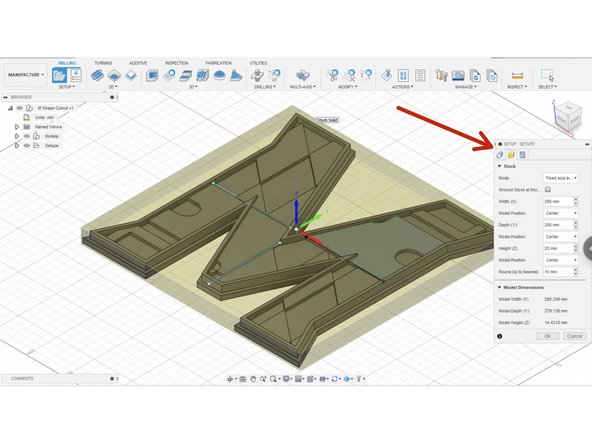The width and height of the screenshot is (592, 444).
Task: Click the Round Up to Nearest field
Action: (x=558, y=272)
